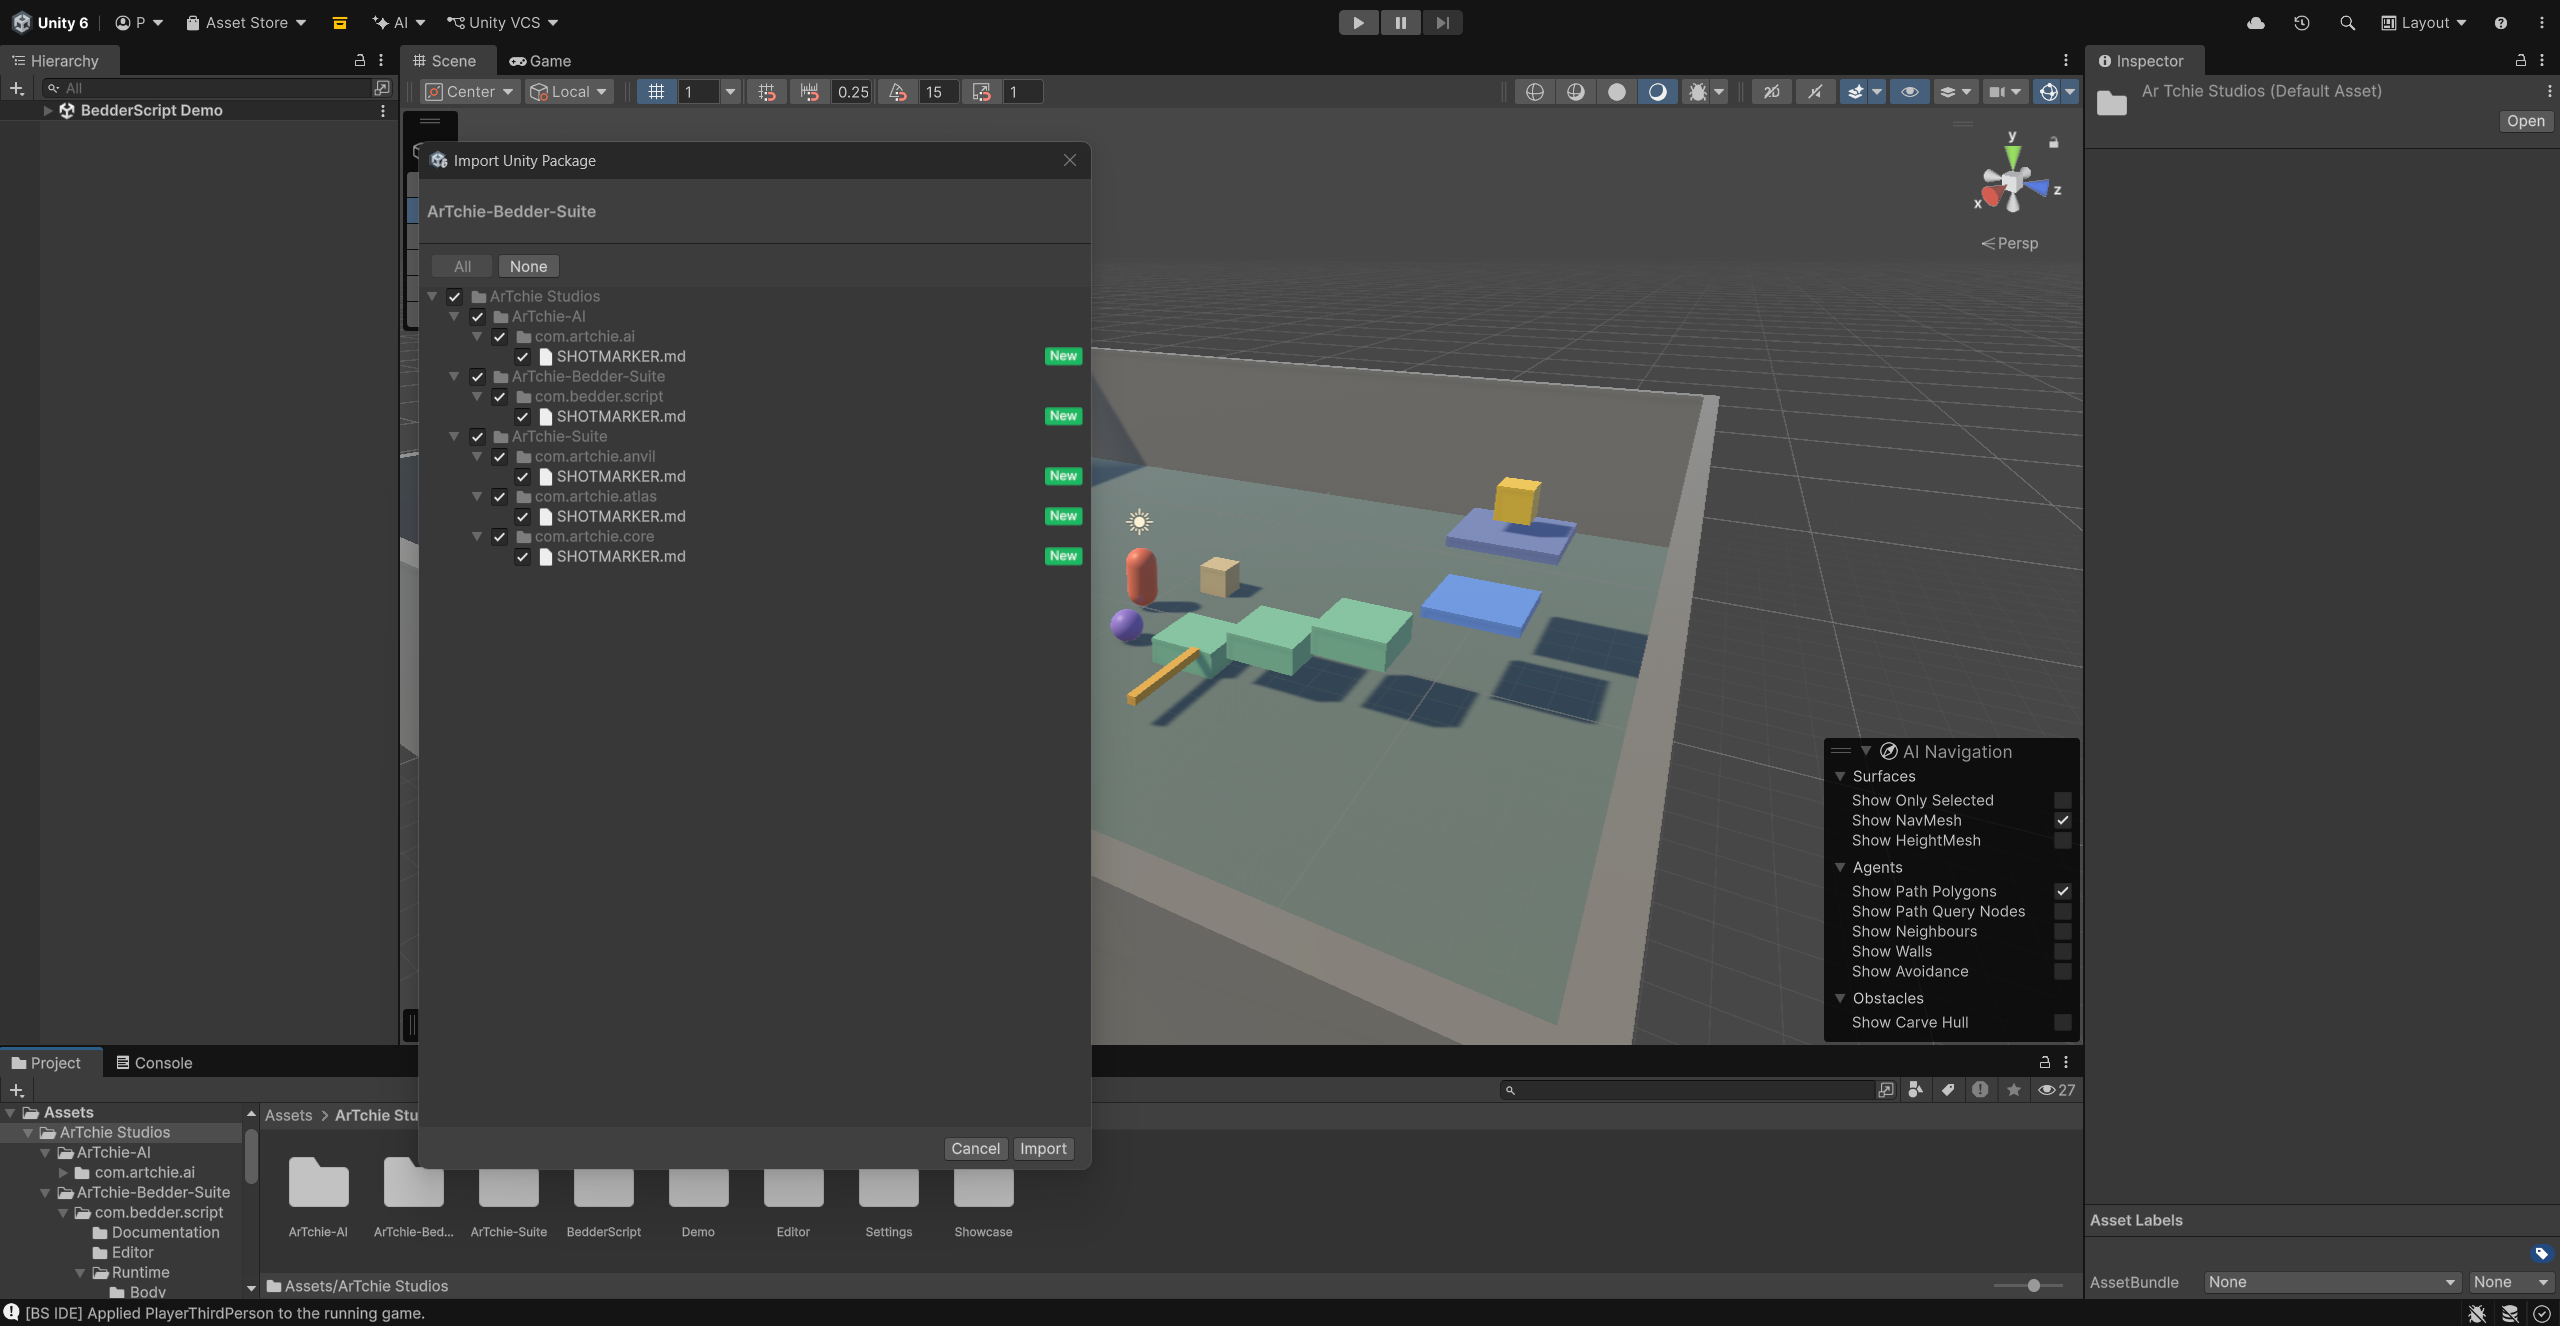
Task: Open the Project favorites star icon
Action: click(2014, 1090)
